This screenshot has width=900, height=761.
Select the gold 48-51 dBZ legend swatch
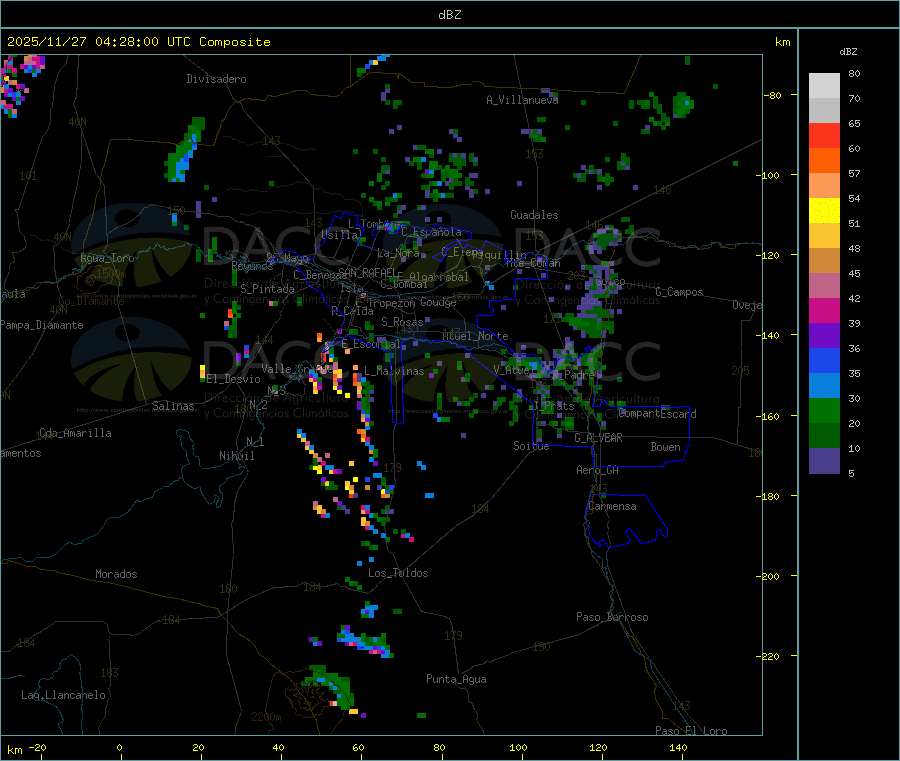[824, 236]
